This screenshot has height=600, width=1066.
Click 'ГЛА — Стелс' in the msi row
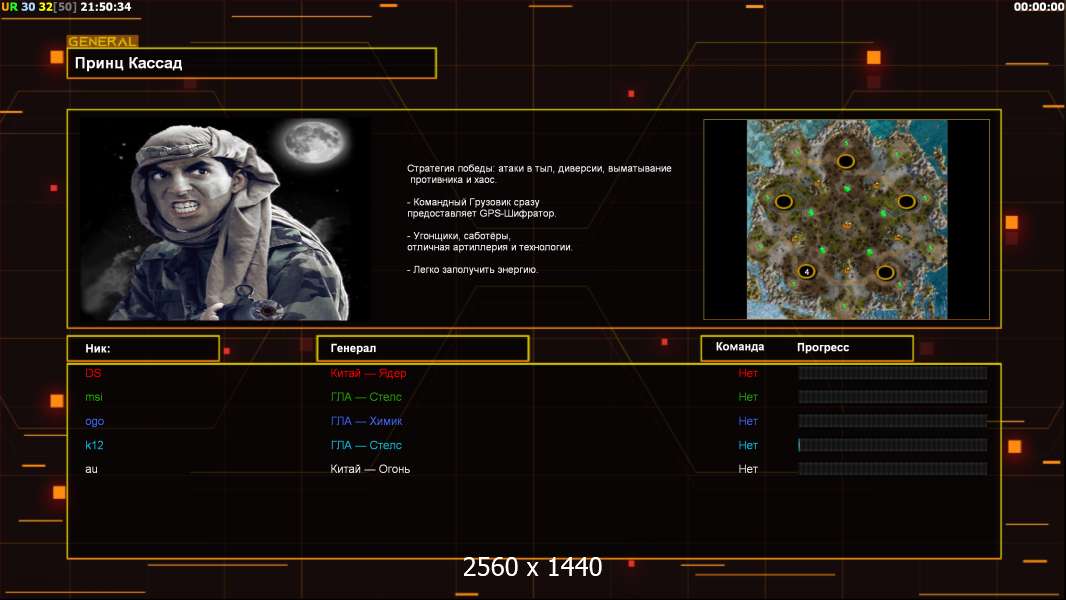tap(366, 397)
